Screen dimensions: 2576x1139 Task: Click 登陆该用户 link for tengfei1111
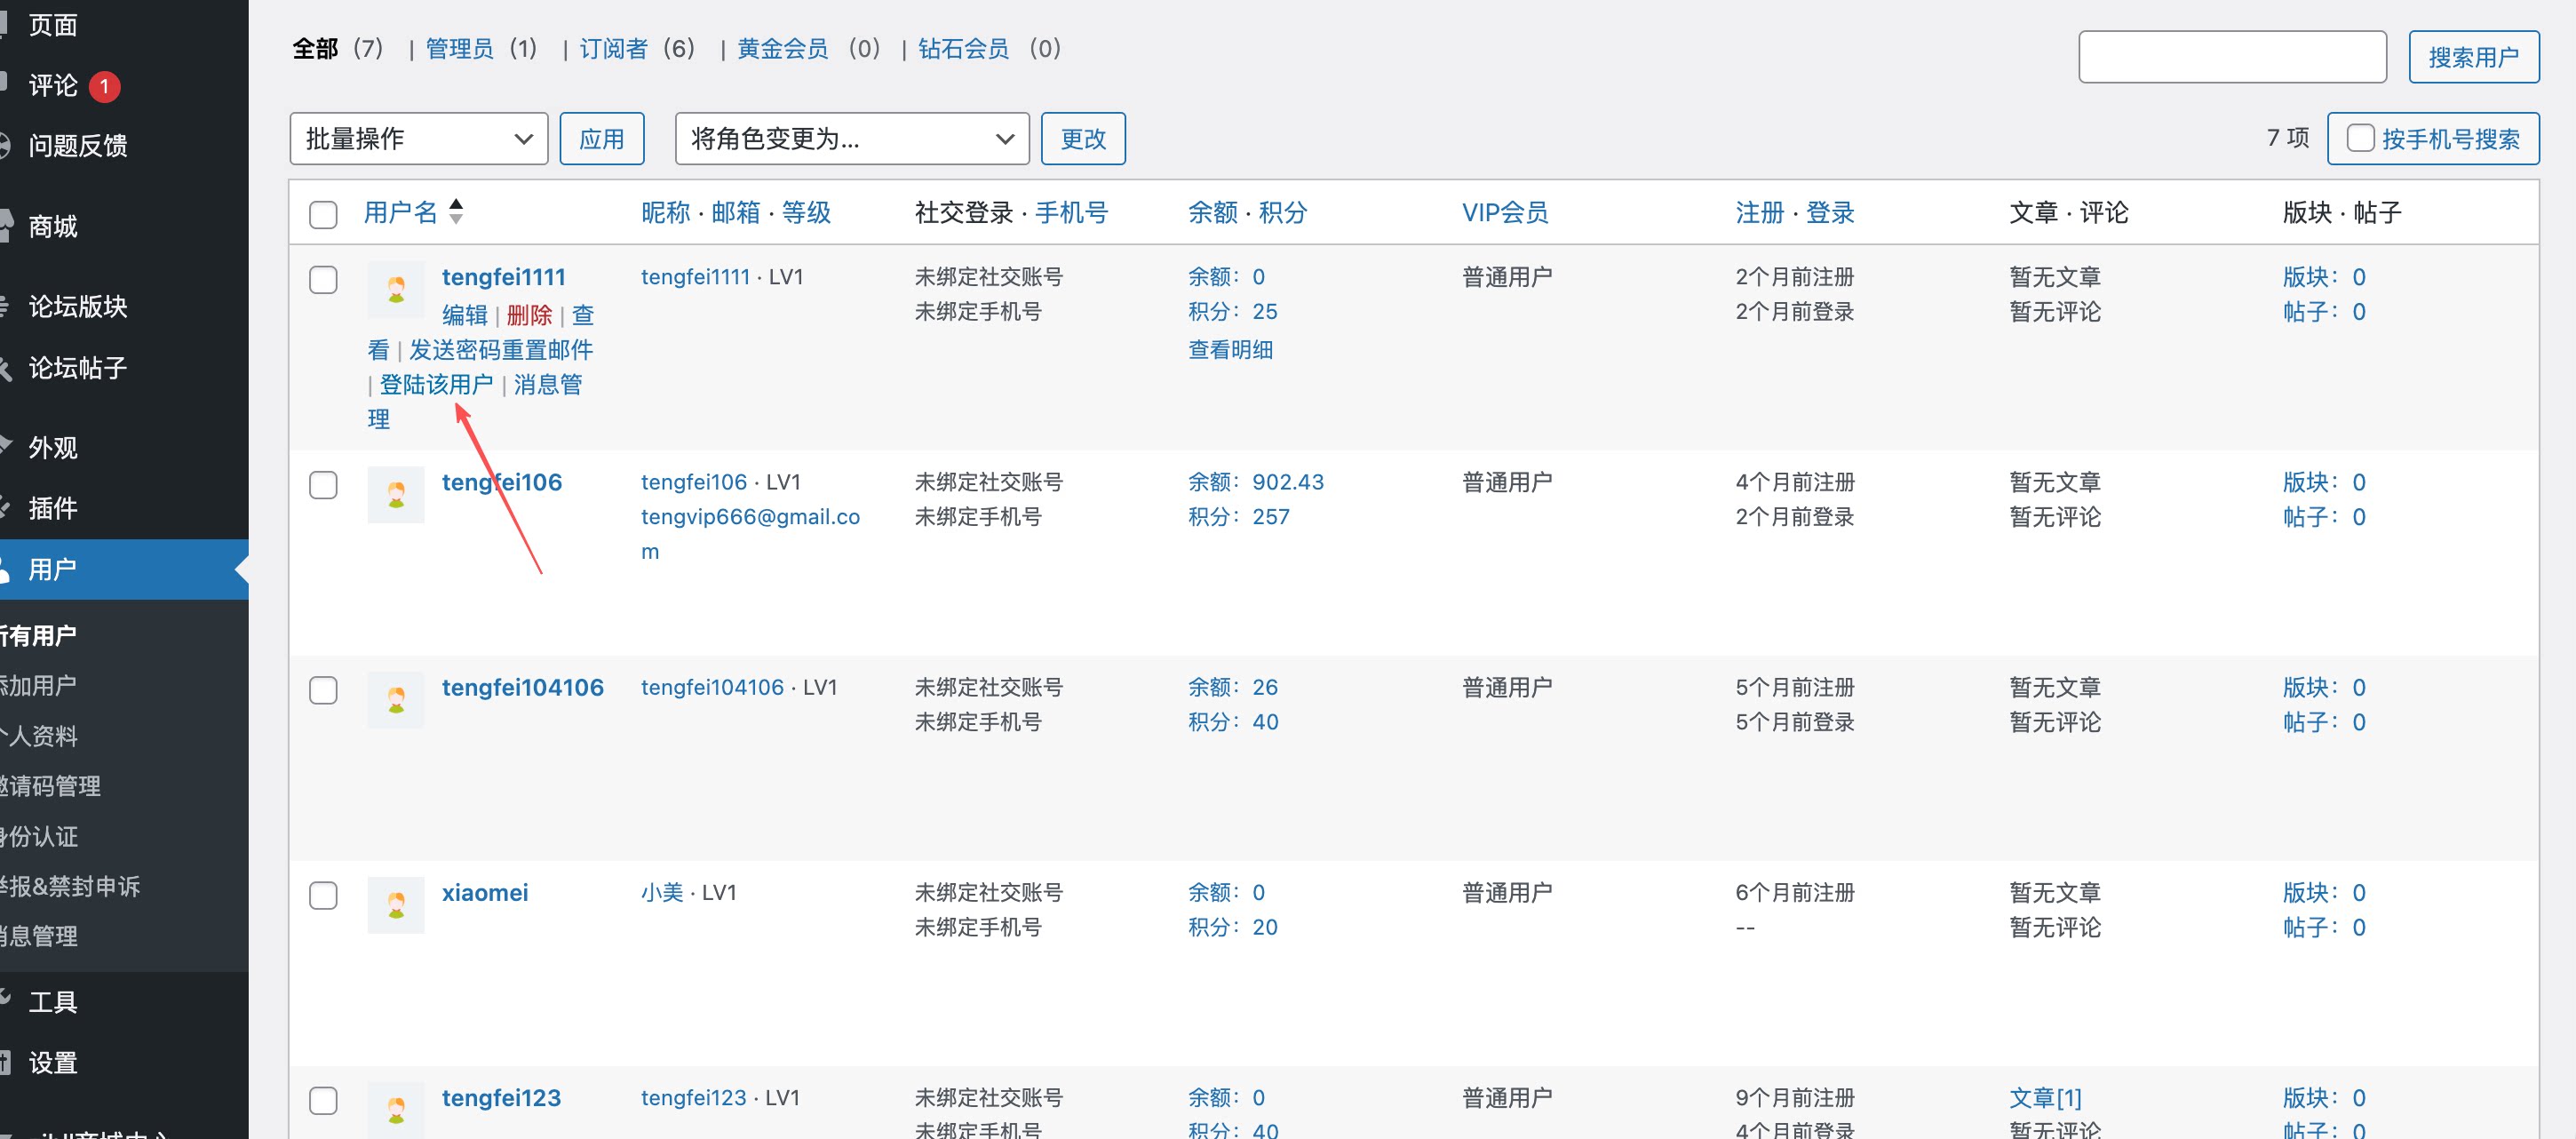click(436, 385)
